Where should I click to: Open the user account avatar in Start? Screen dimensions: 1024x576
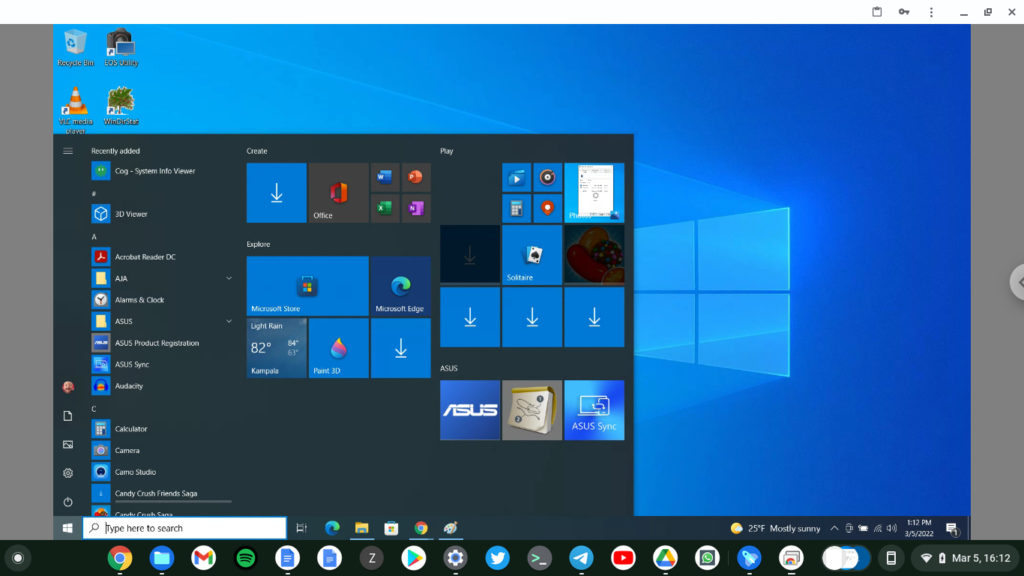tap(68, 387)
